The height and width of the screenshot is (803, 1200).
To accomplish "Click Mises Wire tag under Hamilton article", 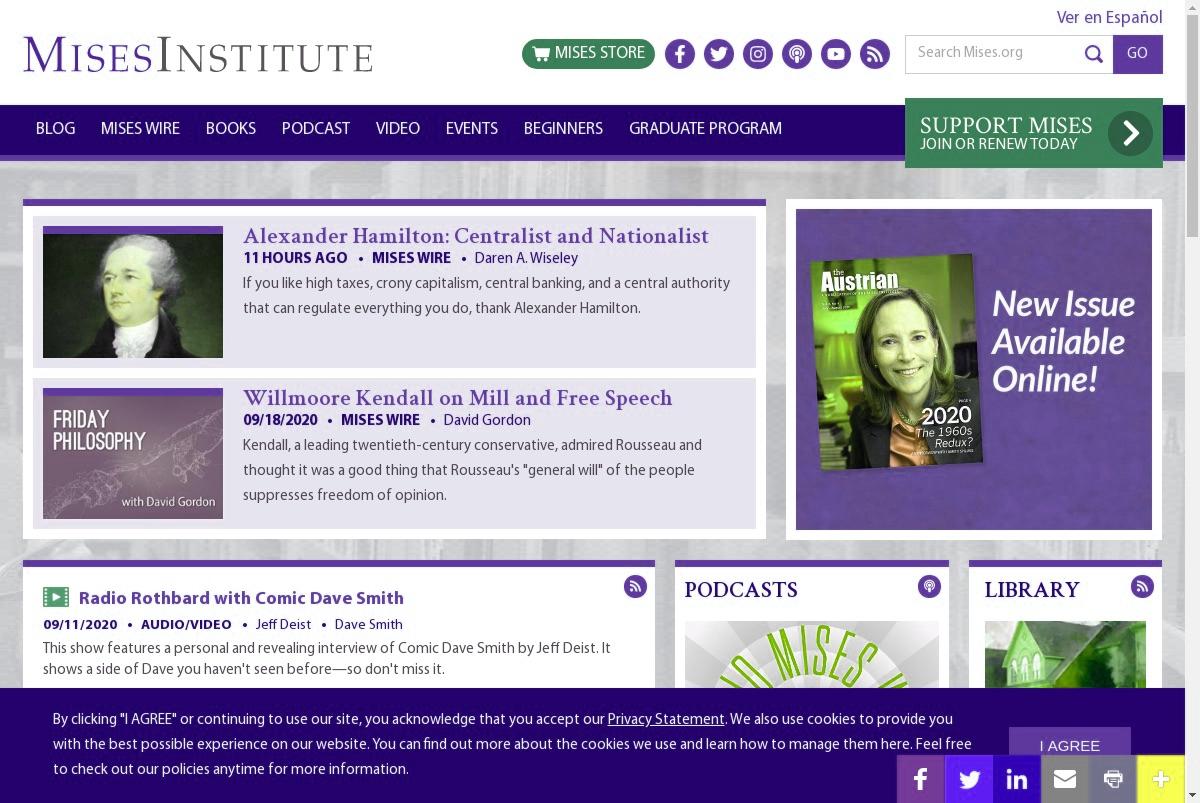I will click(x=411, y=258).
